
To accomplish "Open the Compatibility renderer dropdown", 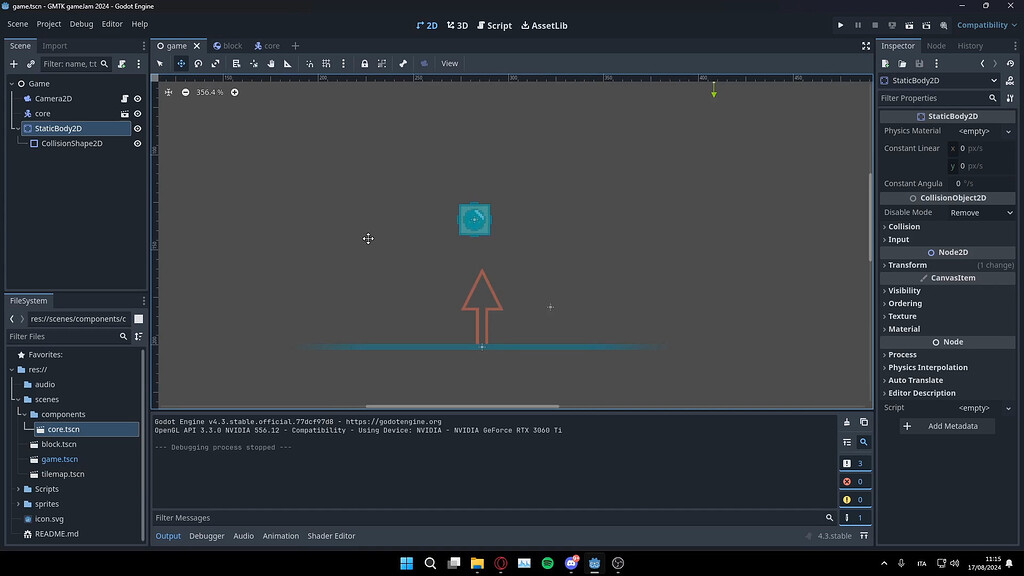I will 987,25.
